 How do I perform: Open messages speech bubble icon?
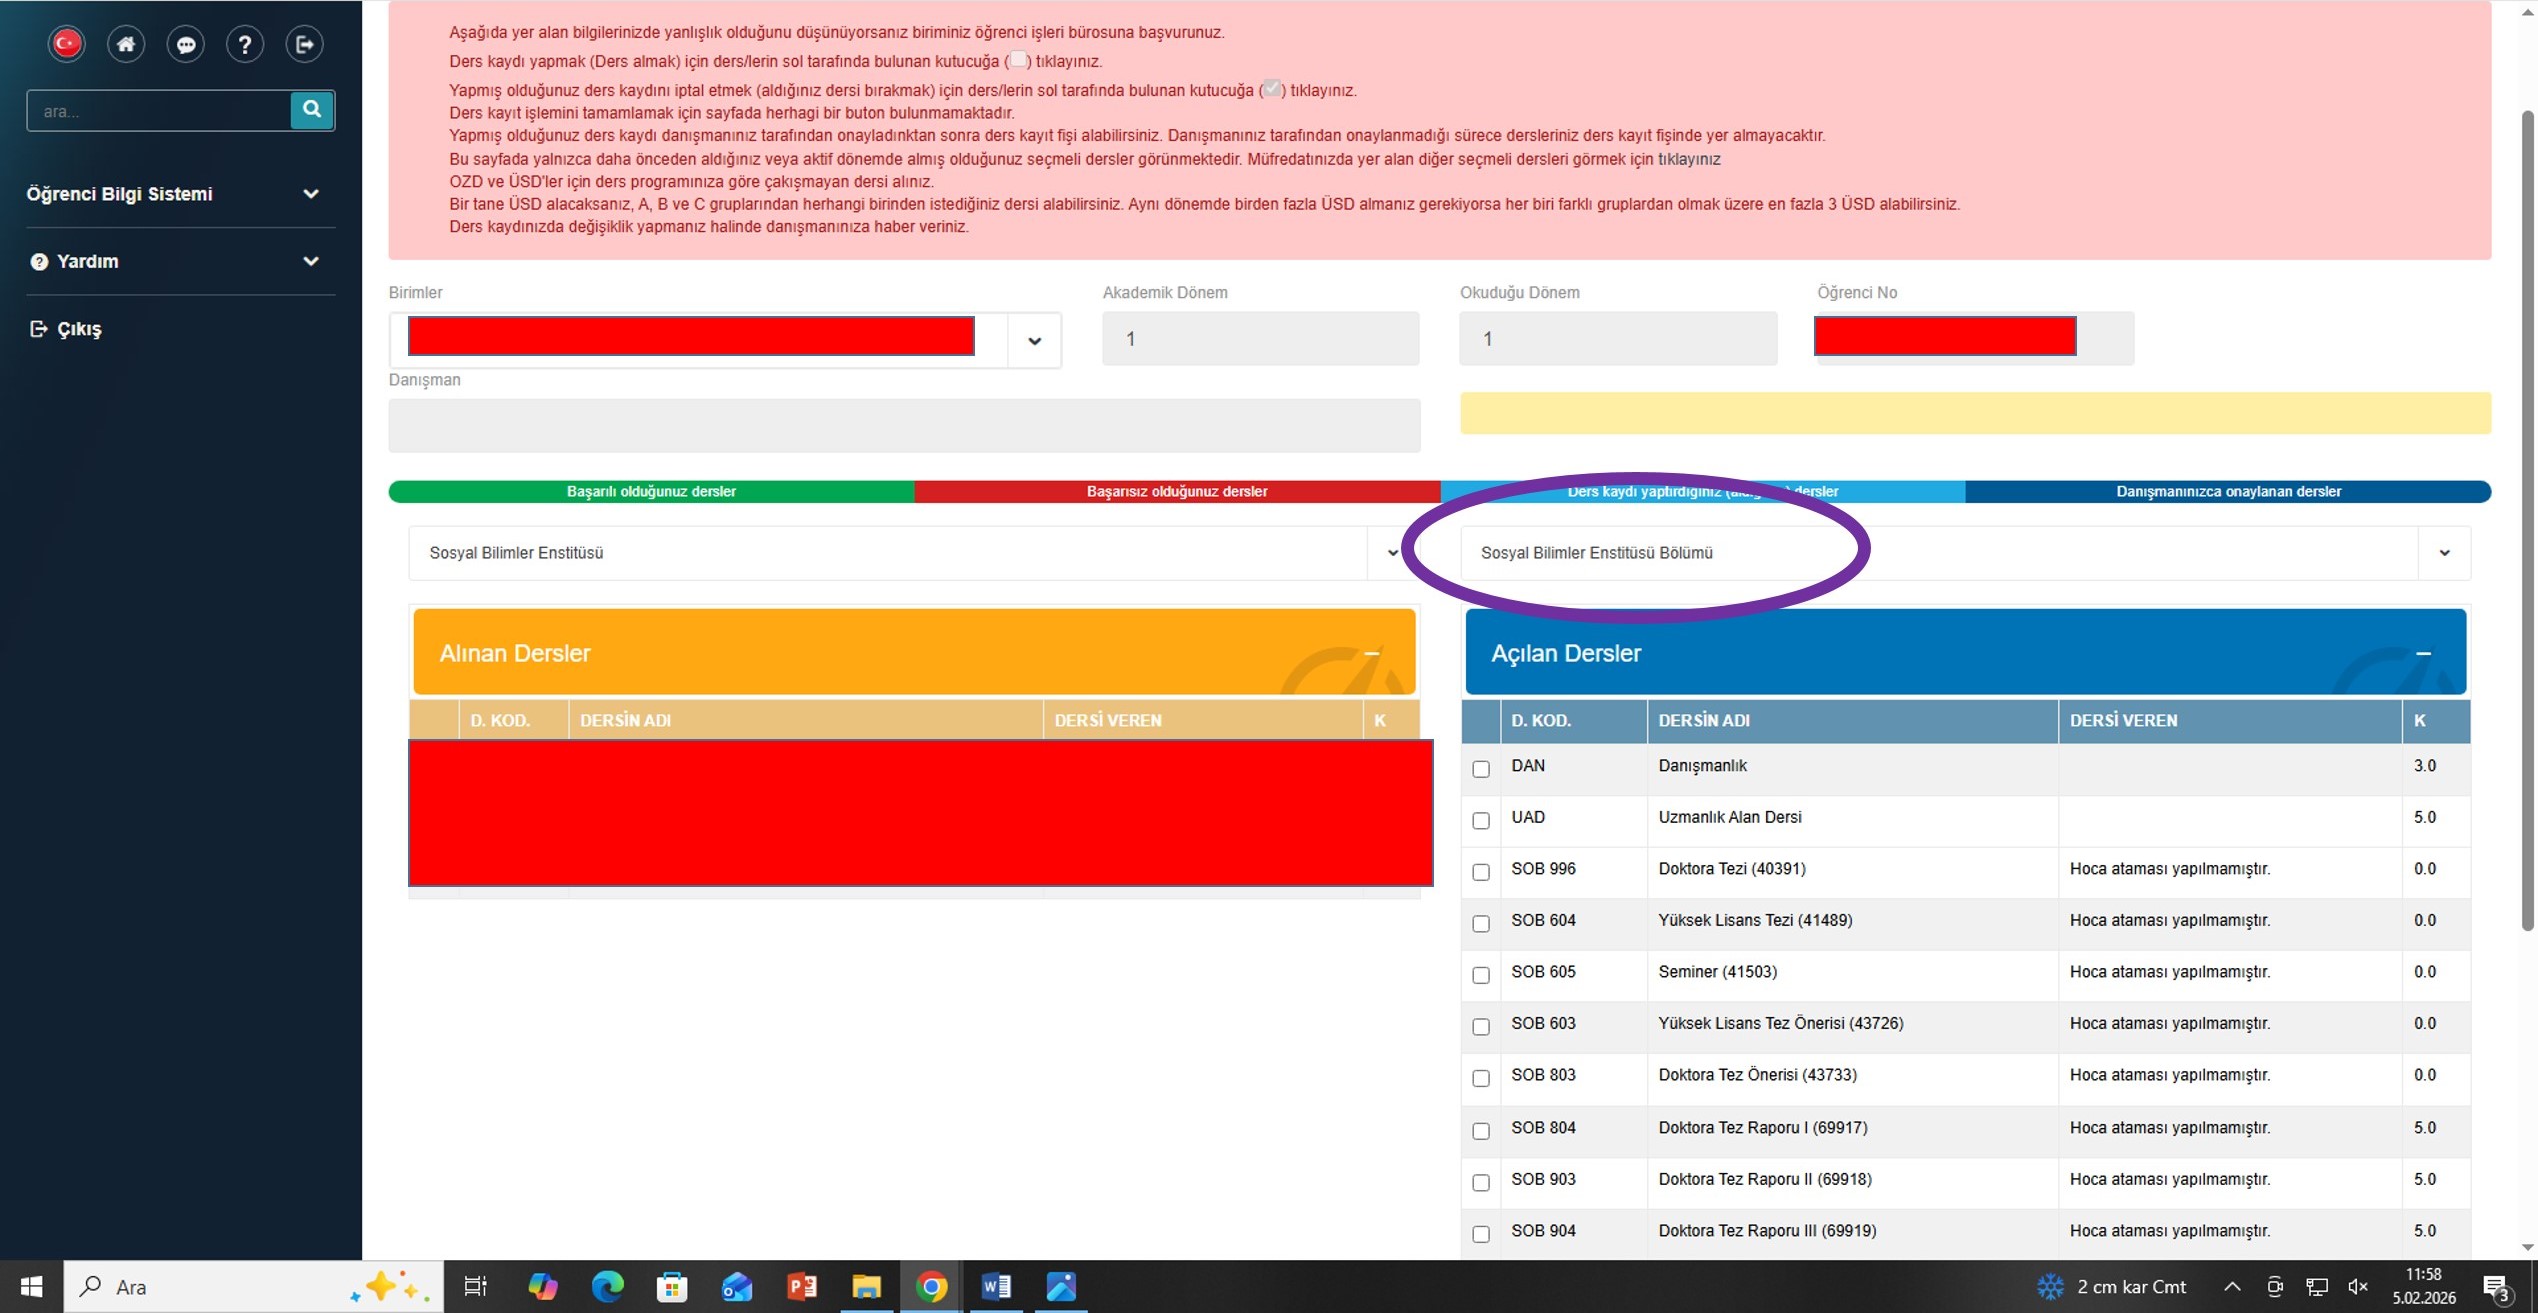point(186,44)
